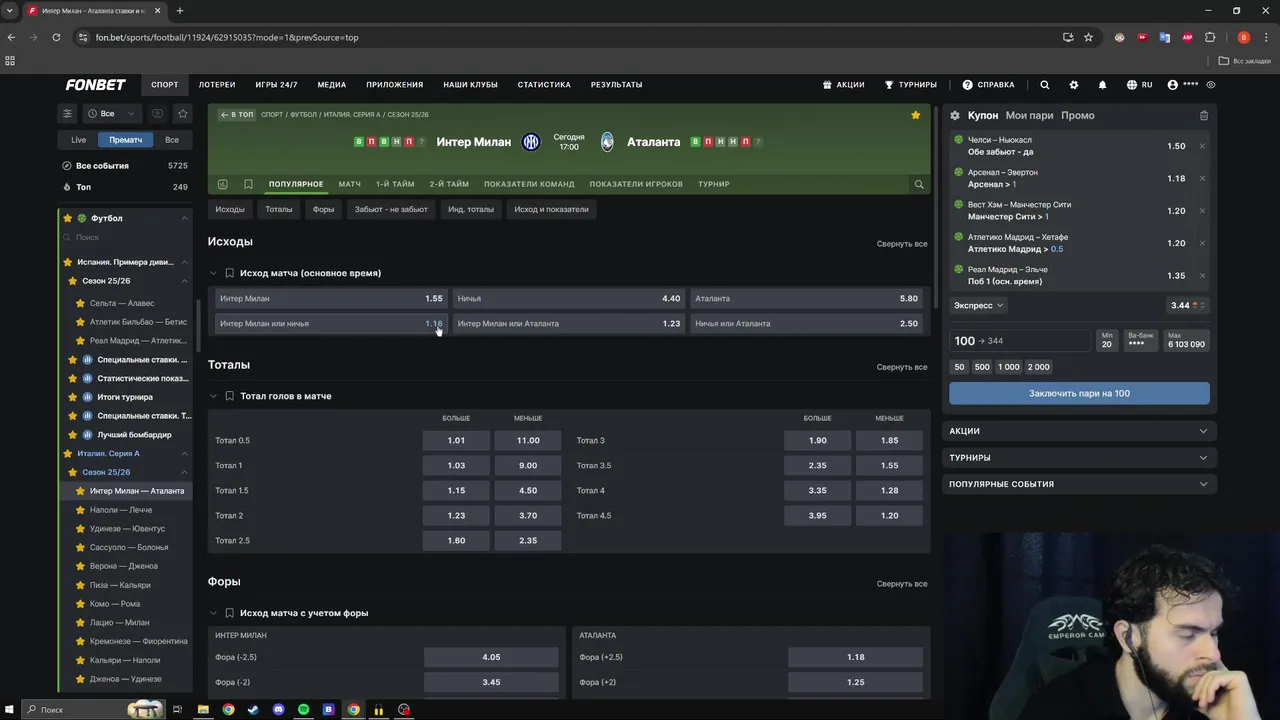Image resolution: width=1280 pixels, height=720 pixels.
Task: Toggle favorite star for Сельта — Алавес
Action: (x=80, y=303)
